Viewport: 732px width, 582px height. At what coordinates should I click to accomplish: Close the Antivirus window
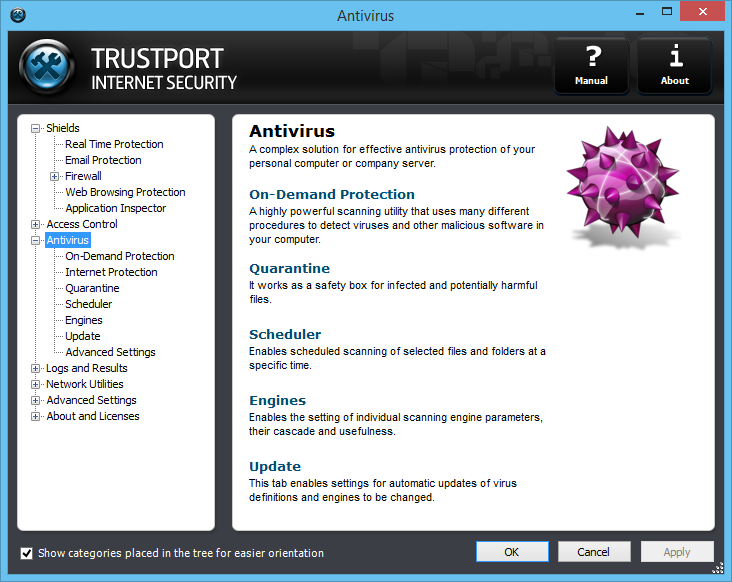coord(703,12)
